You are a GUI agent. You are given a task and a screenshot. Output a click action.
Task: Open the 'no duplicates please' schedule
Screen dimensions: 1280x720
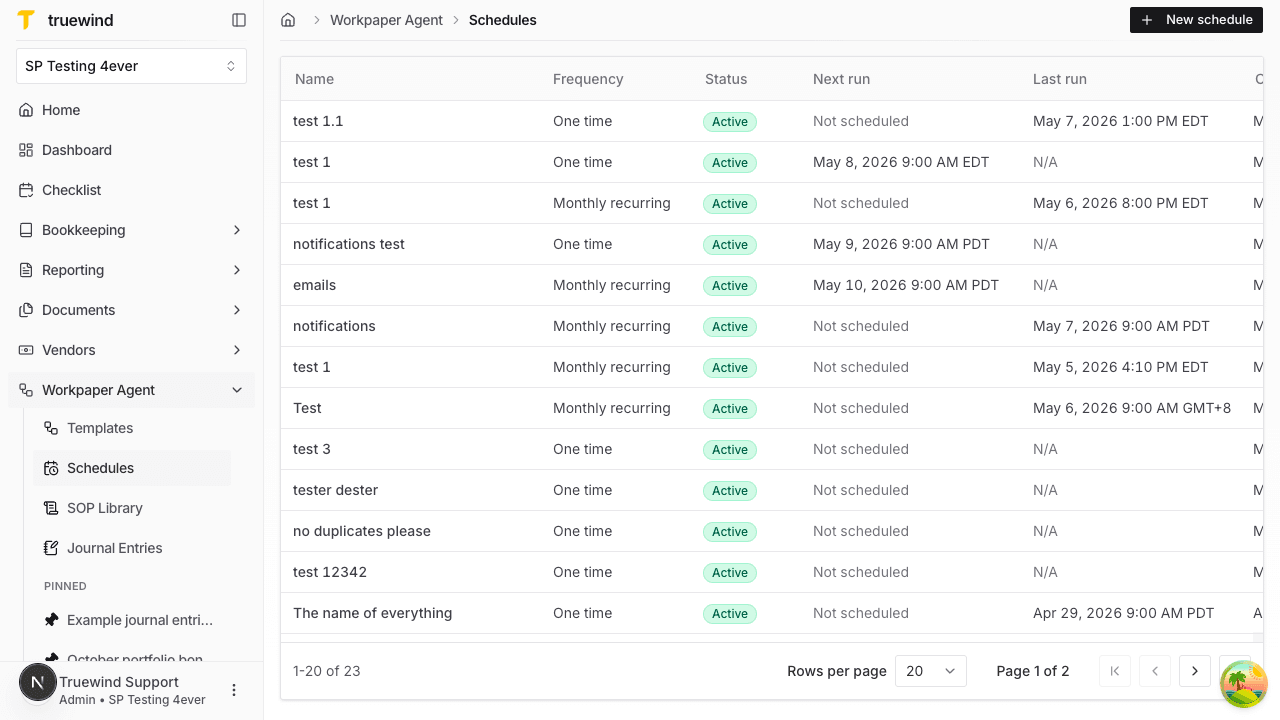772,531
